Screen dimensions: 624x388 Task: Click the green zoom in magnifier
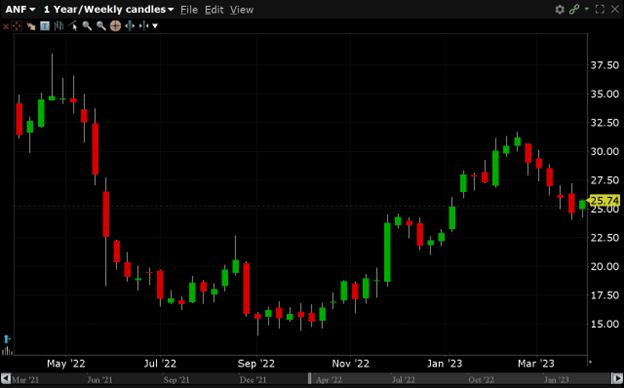point(87,26)
